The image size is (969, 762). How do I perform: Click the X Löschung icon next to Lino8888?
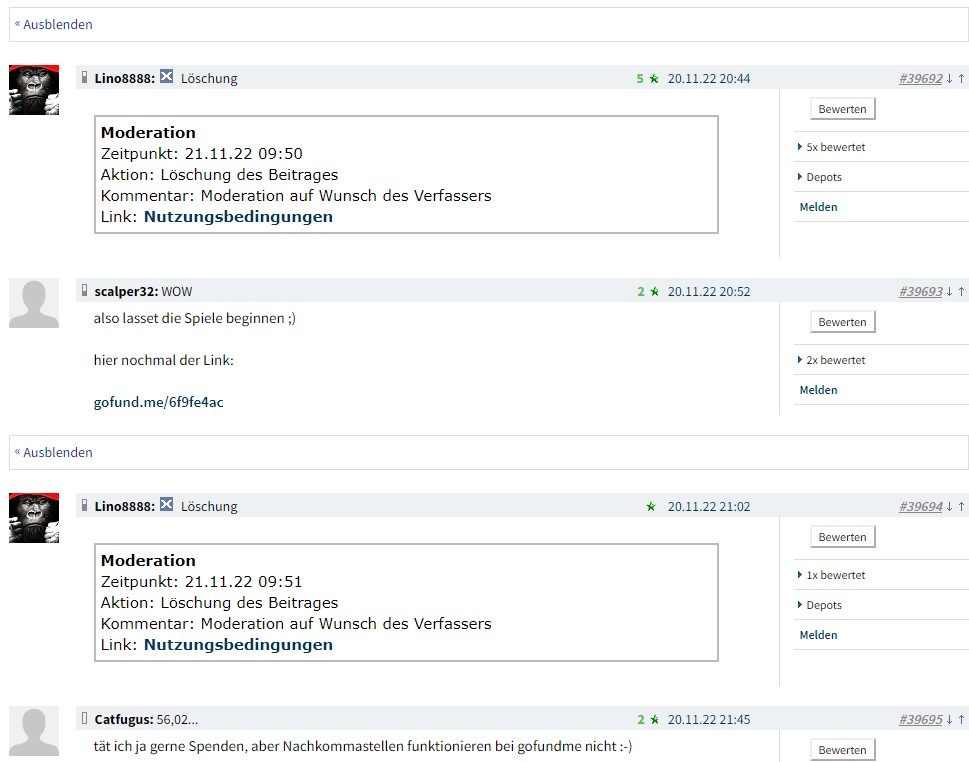pos(166,77)
